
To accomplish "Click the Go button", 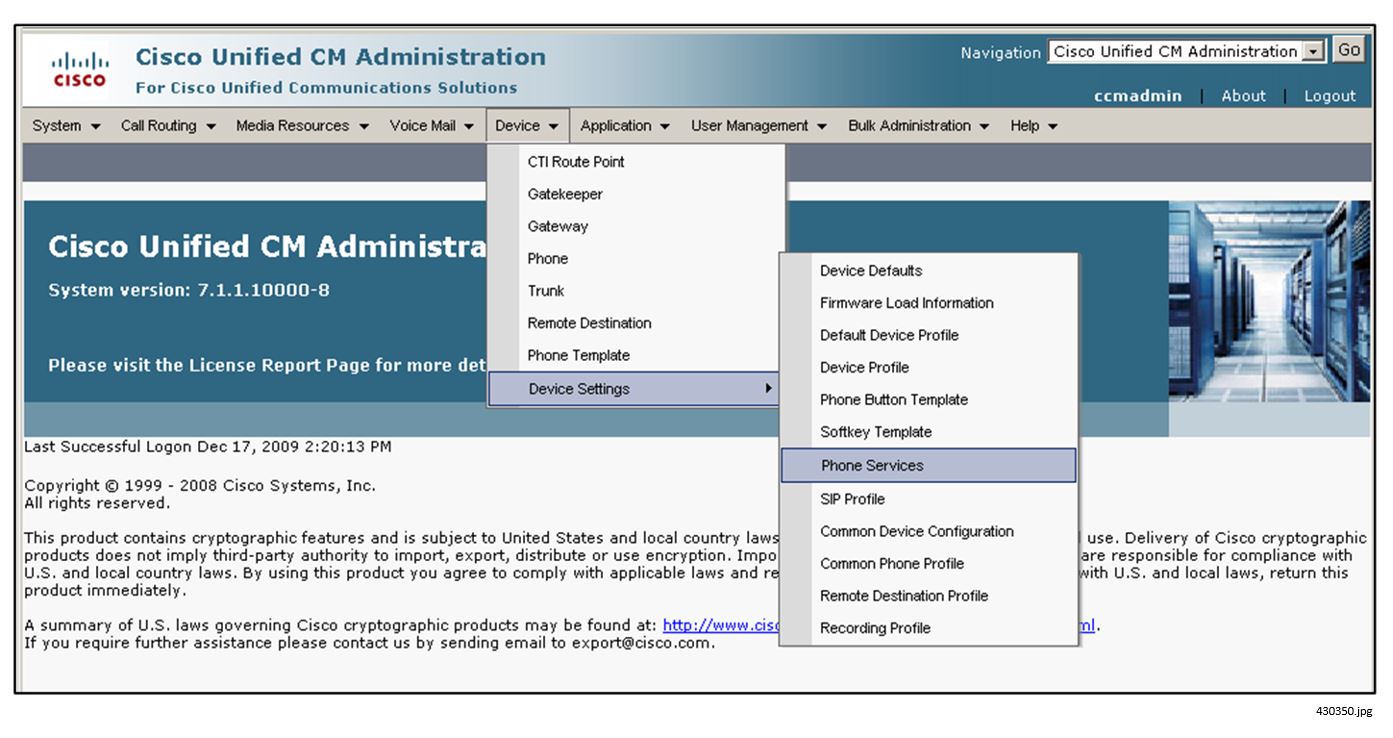I will (x=1349, y=51).
